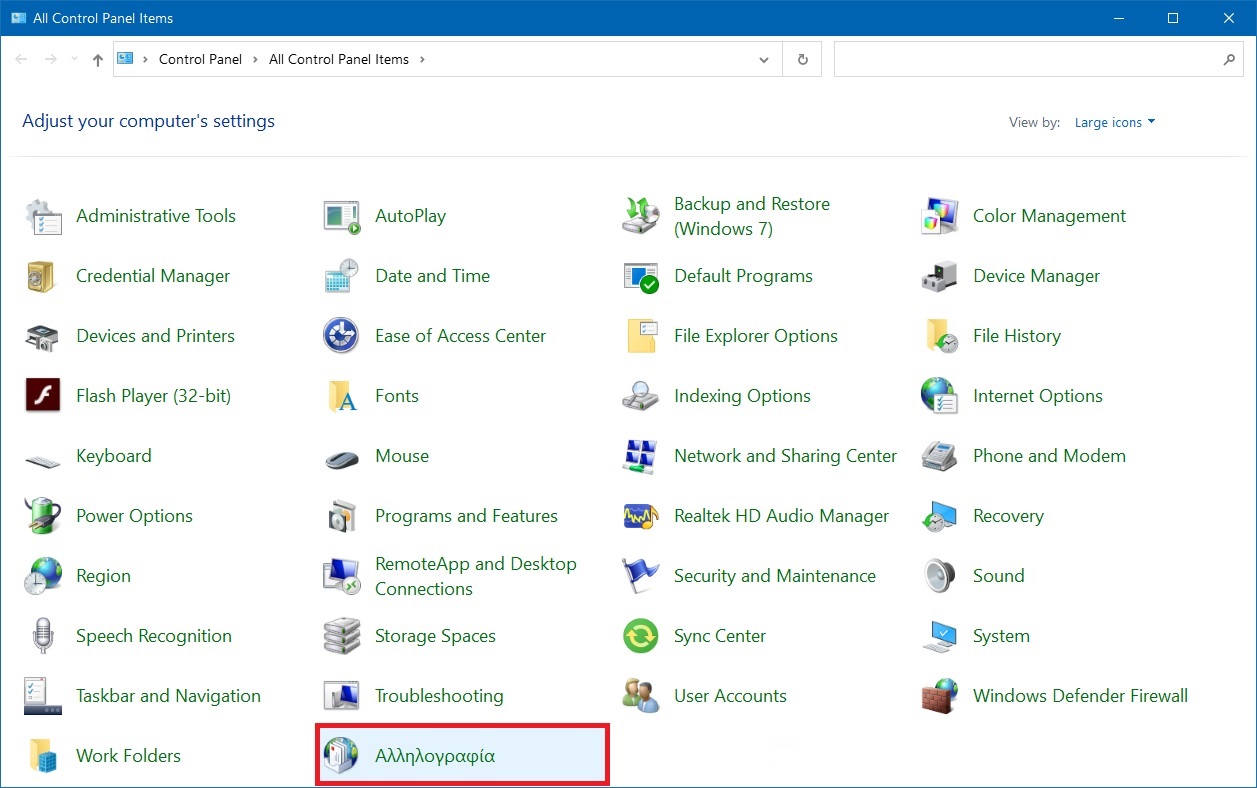Open the Security and Maintenance link
The image size is (1257, 788).
(x=775, y=576)
